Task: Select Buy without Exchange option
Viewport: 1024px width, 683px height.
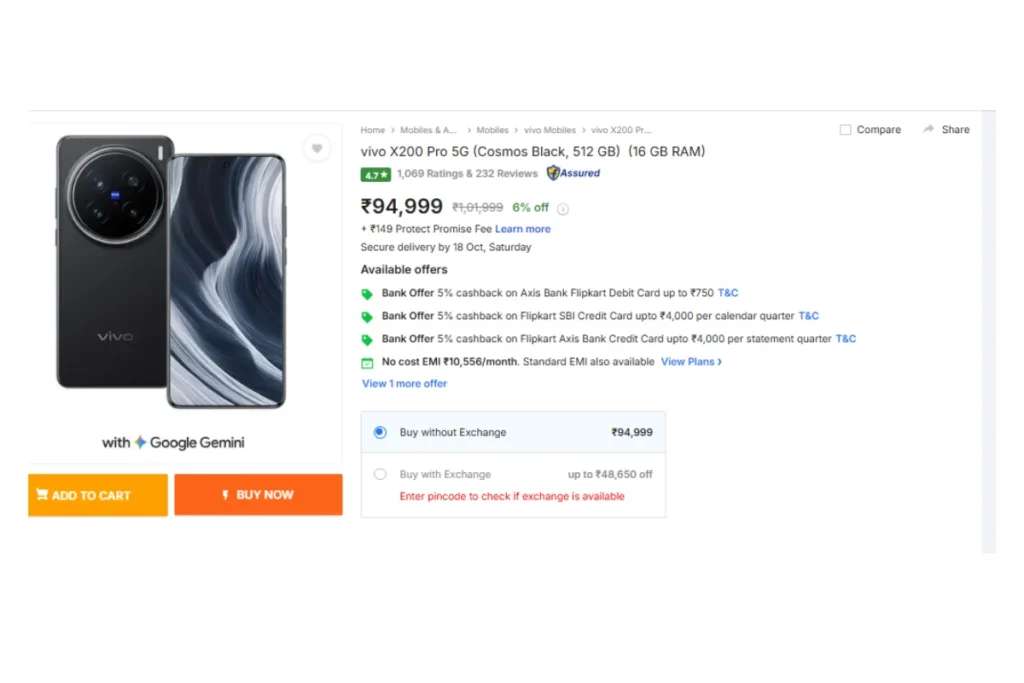Action: (380, 432)
